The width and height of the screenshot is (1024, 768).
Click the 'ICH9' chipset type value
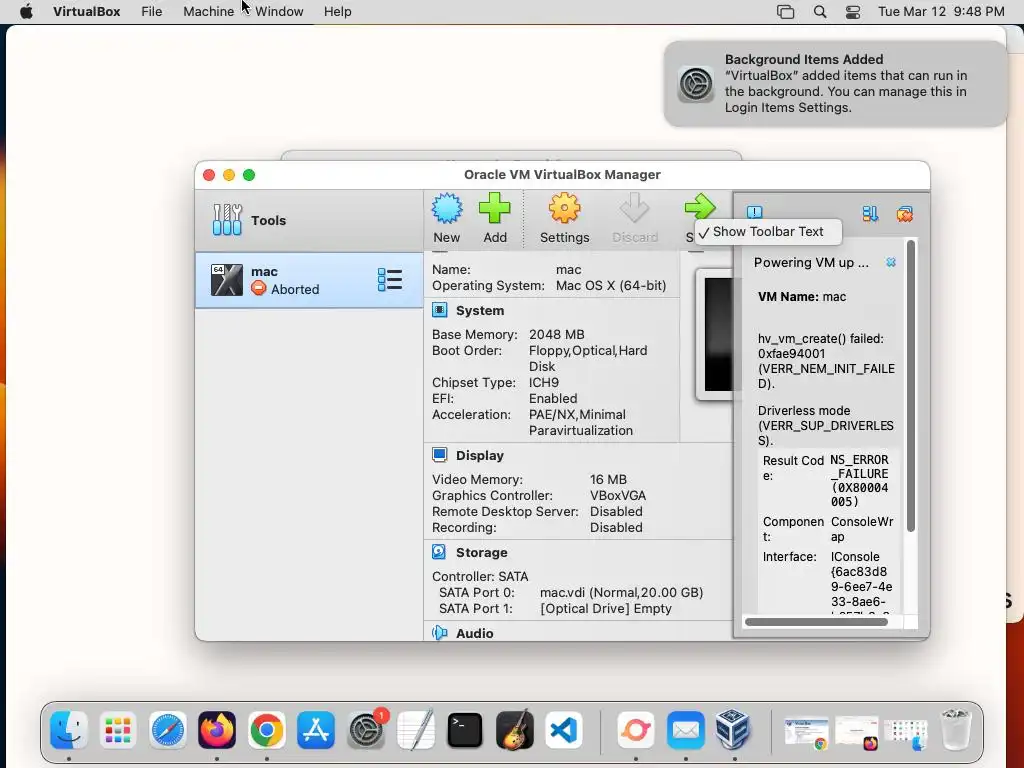[543, 382]
